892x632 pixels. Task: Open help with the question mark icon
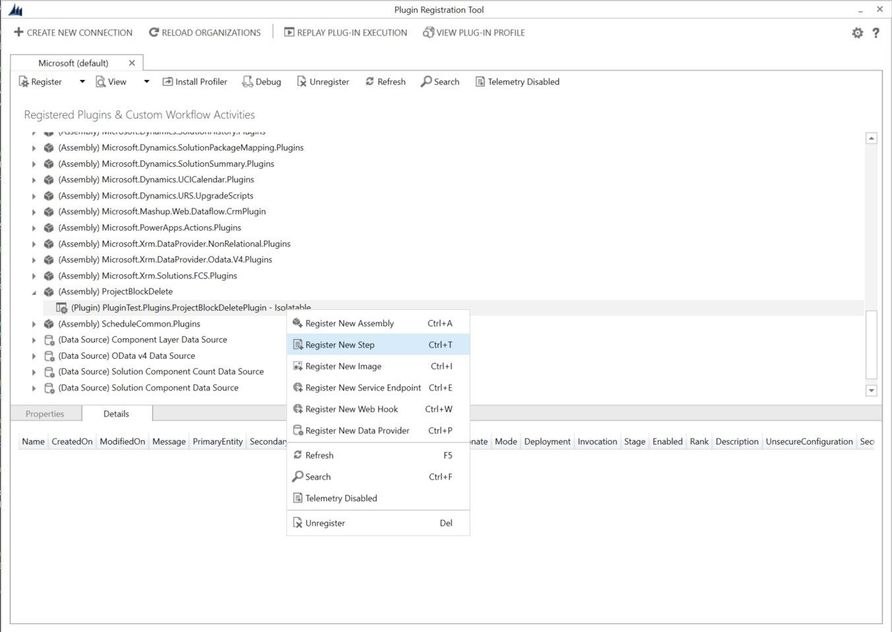click(x=876, y=33)
